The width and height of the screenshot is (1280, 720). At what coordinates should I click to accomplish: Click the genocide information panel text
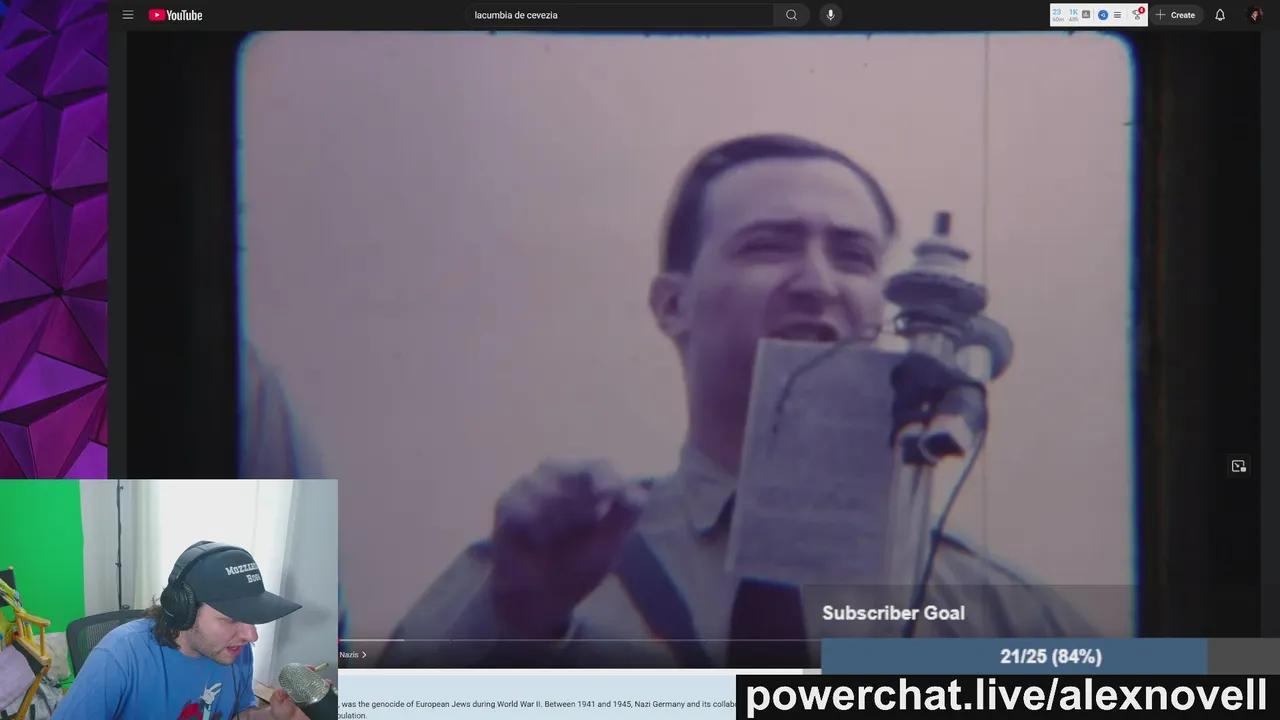pyautogui.click(x=538, y=709)
